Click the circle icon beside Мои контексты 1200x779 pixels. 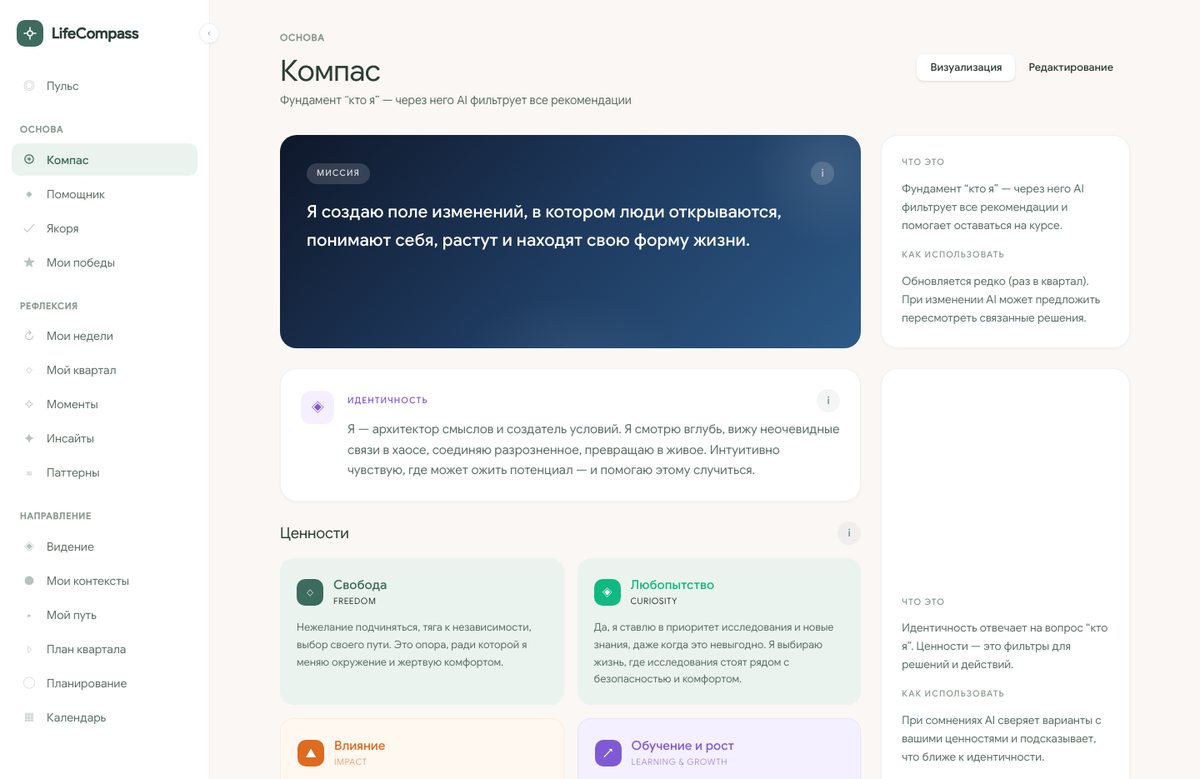coord(29,581)
